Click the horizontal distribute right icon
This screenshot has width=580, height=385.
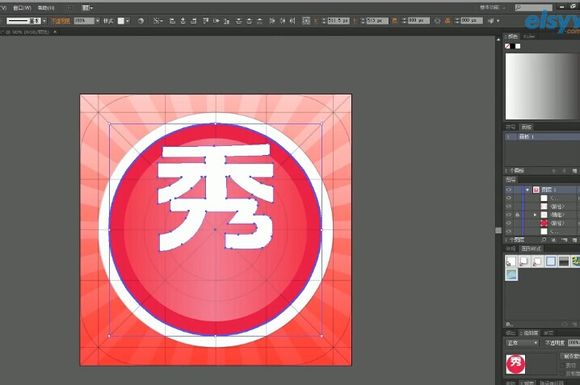click(x=293, y=21)
